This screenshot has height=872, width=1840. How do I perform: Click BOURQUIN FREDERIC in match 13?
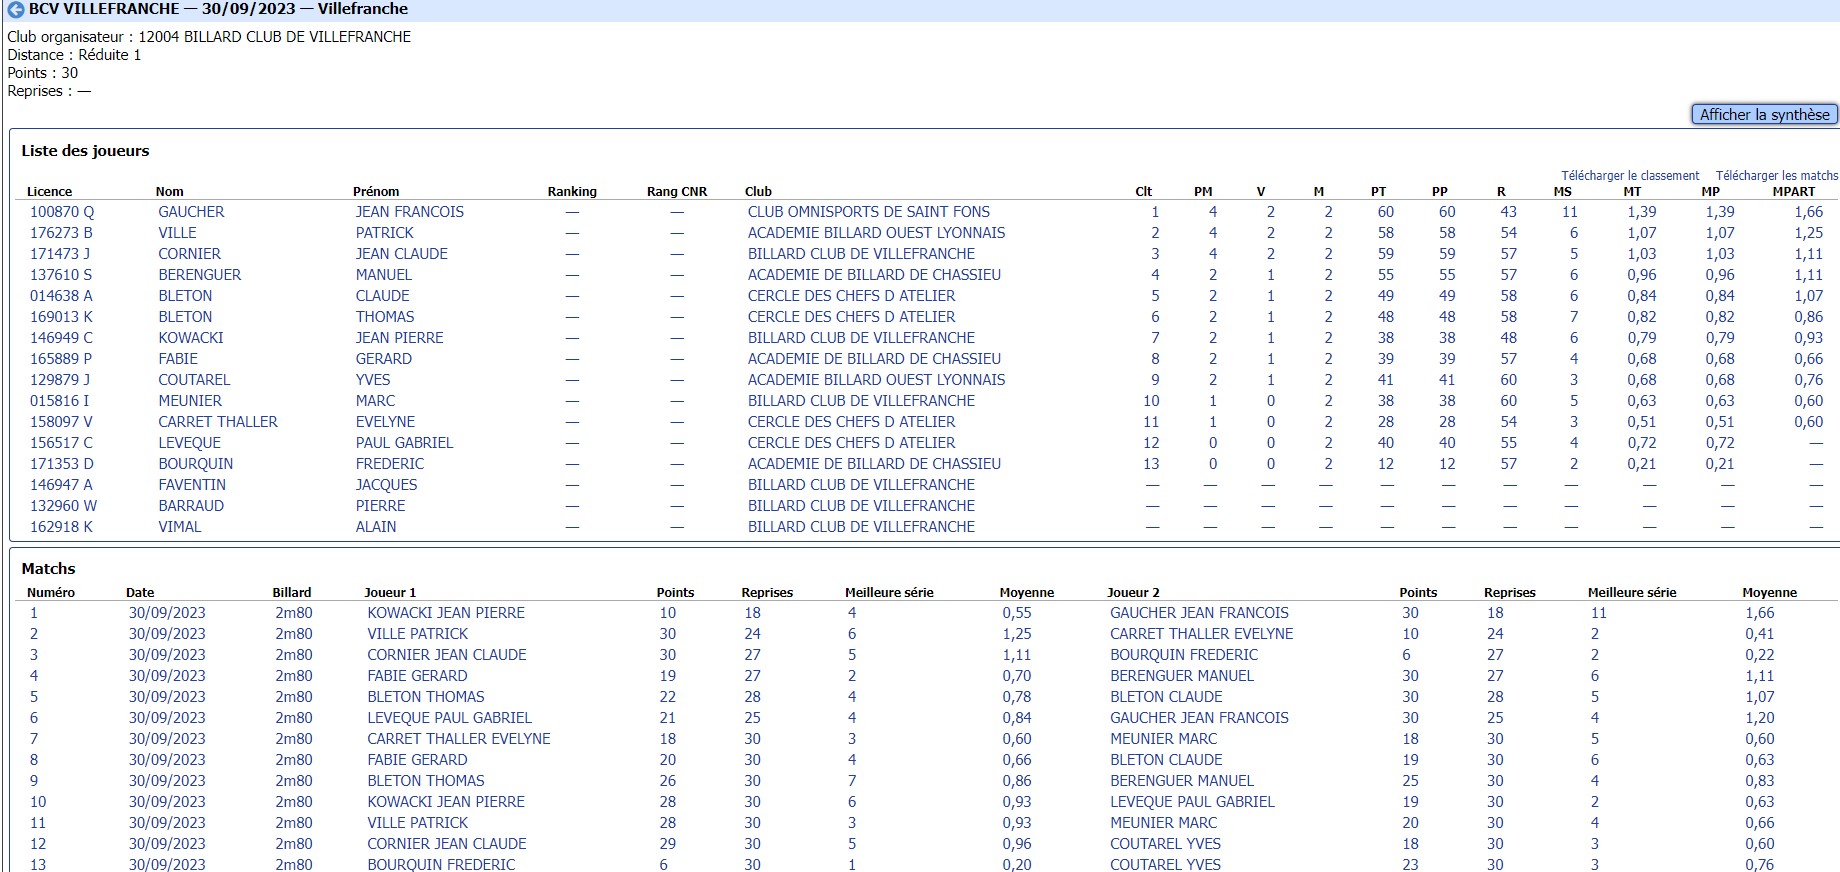point(441,865)
